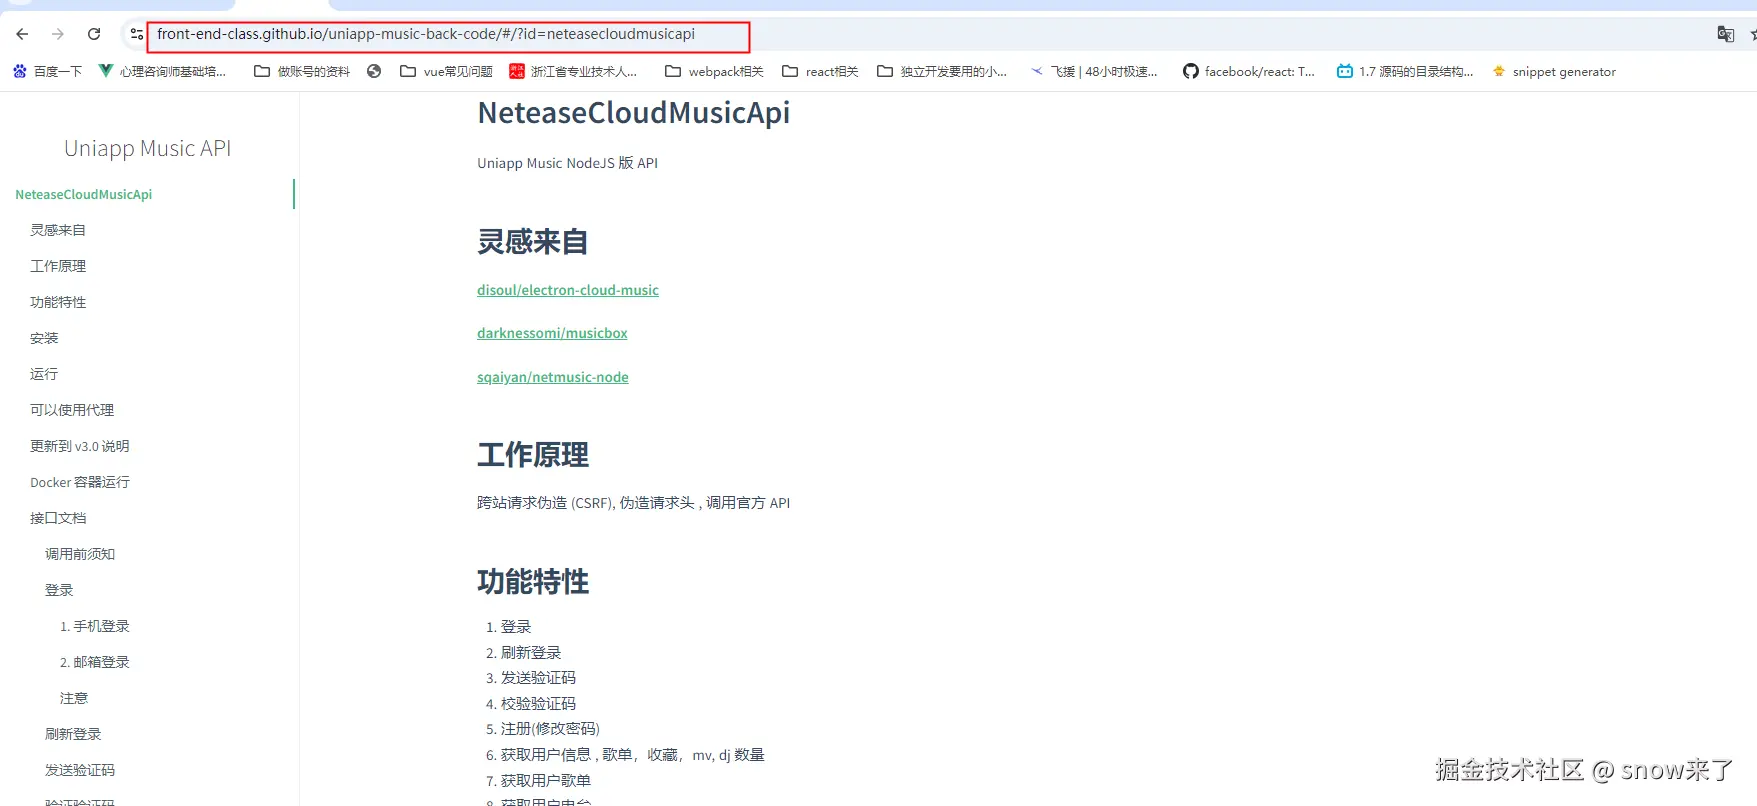Open the snippet generator bookmark
This screenshot has height=806, width=1757.
coord(1554,71)
